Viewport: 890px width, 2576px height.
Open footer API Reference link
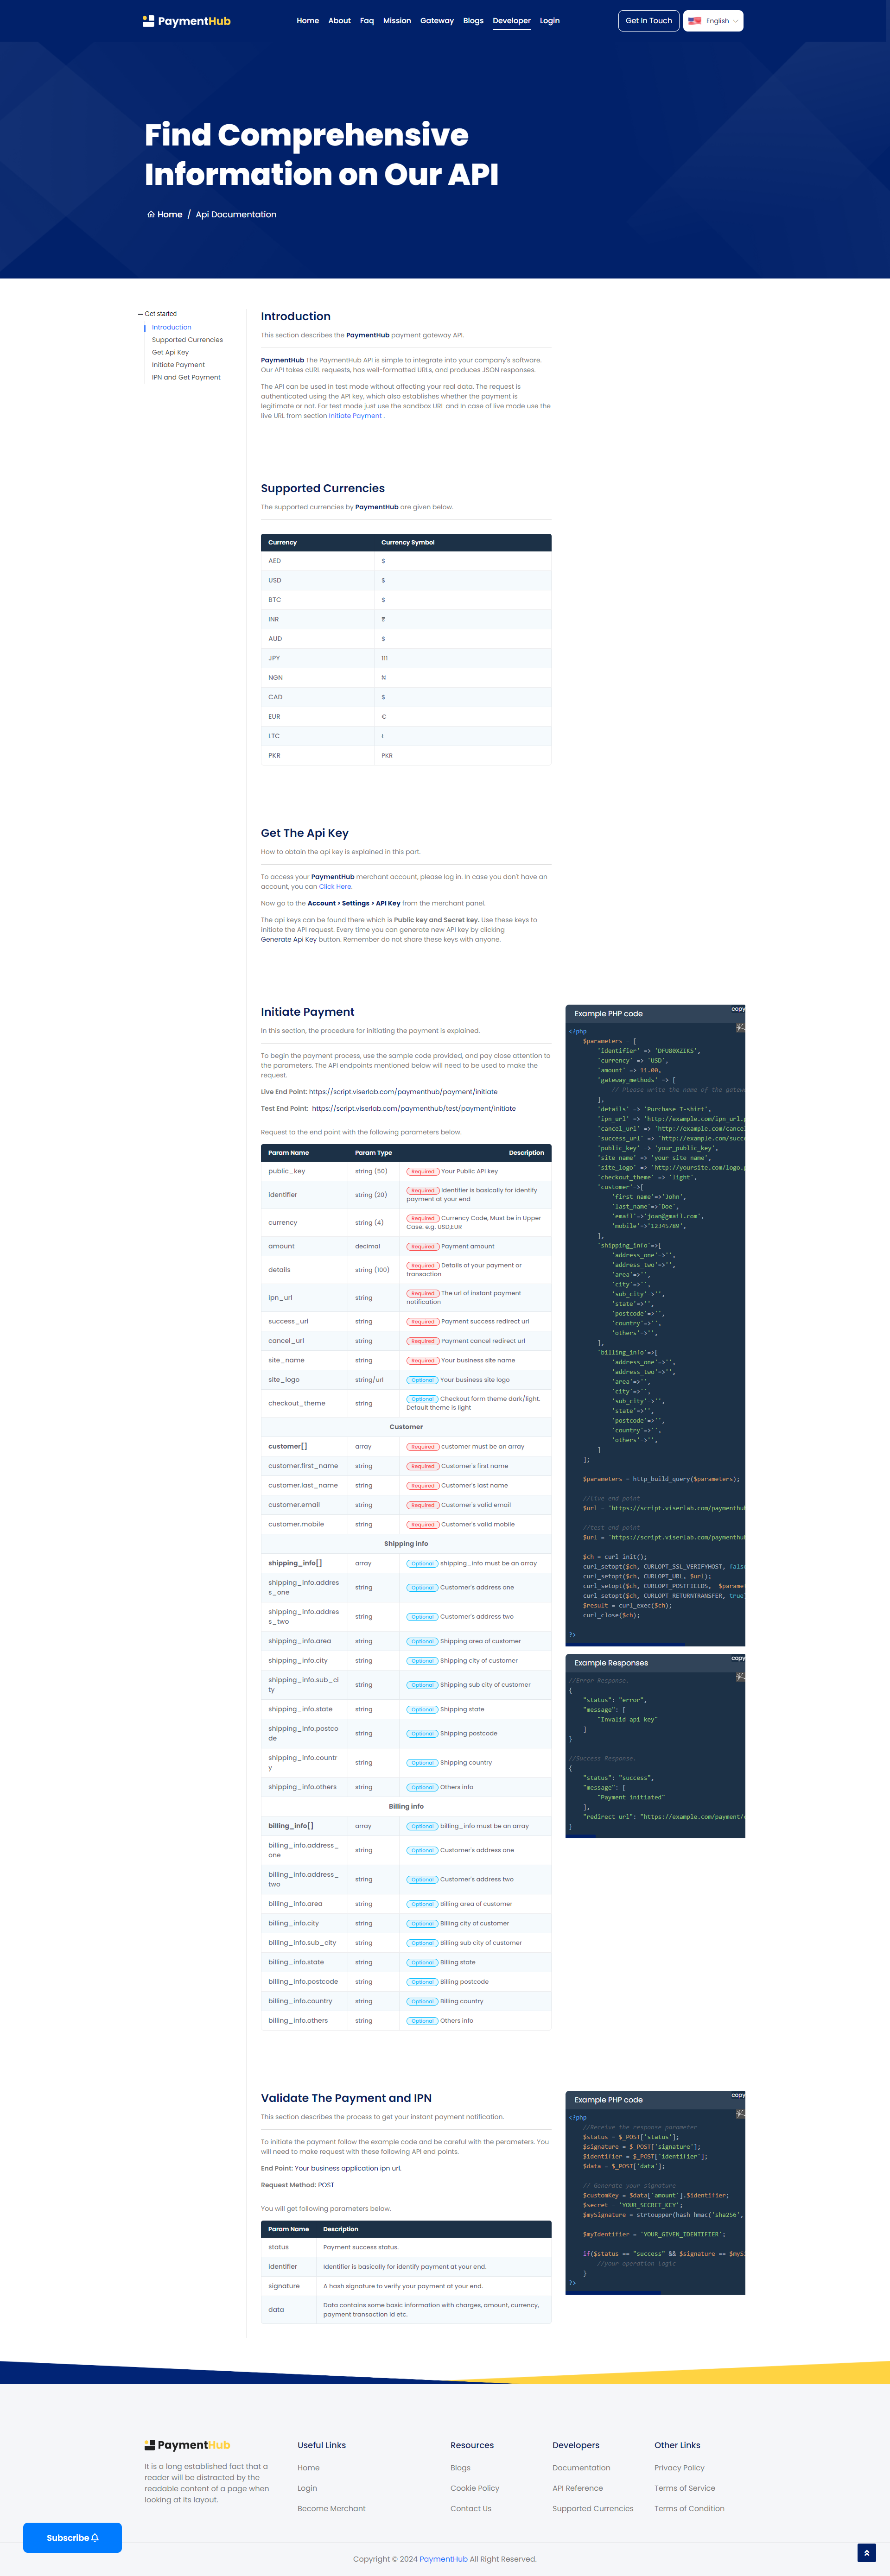coord(577,2488)
